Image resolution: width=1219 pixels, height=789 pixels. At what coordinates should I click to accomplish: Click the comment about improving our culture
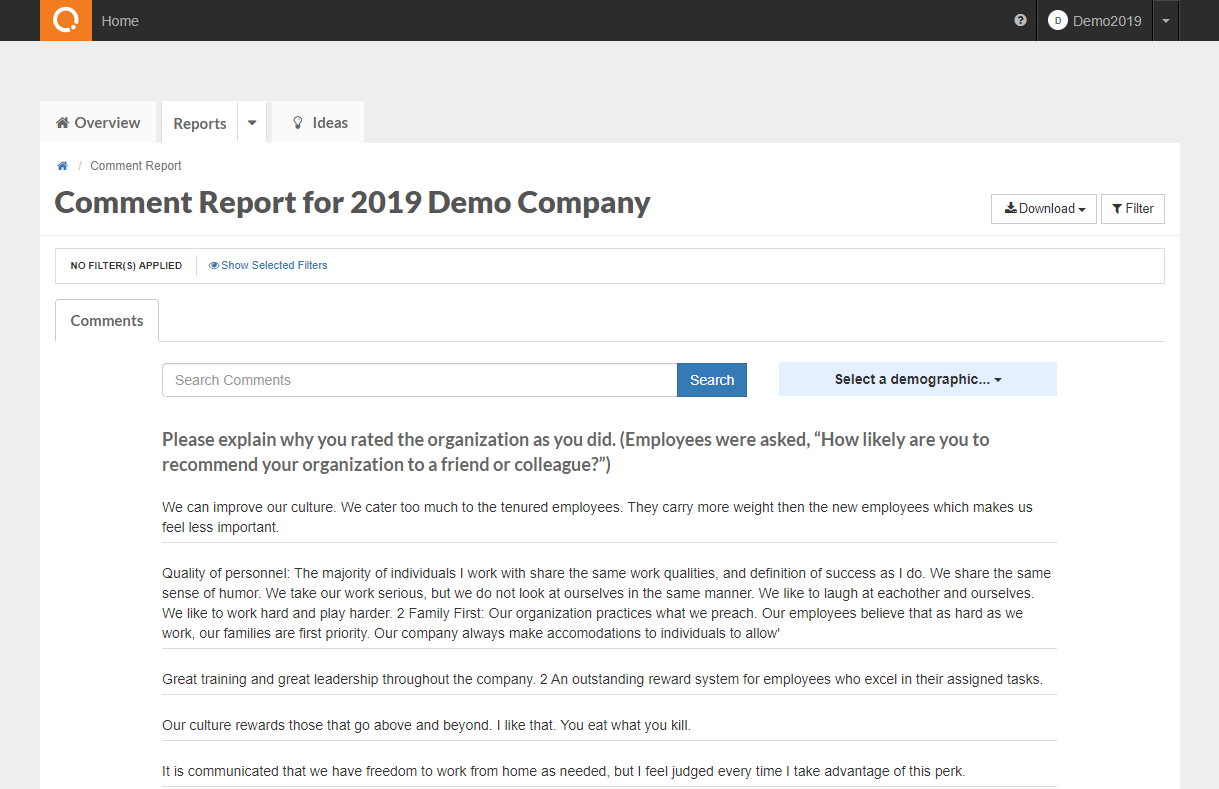[597, 517]
